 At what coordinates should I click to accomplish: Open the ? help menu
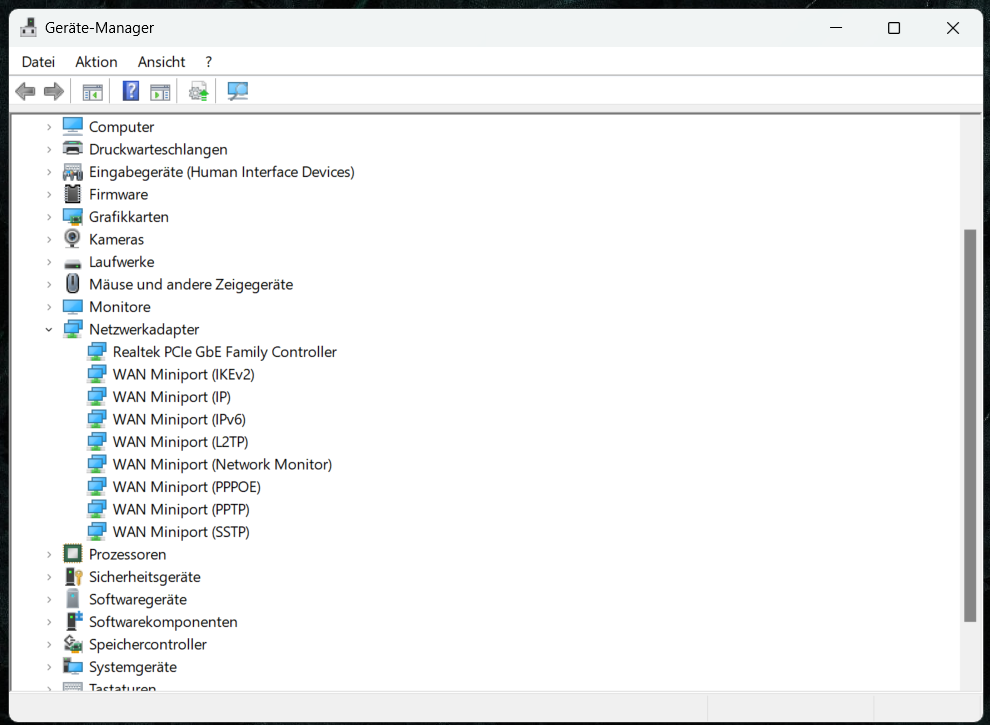208,62
